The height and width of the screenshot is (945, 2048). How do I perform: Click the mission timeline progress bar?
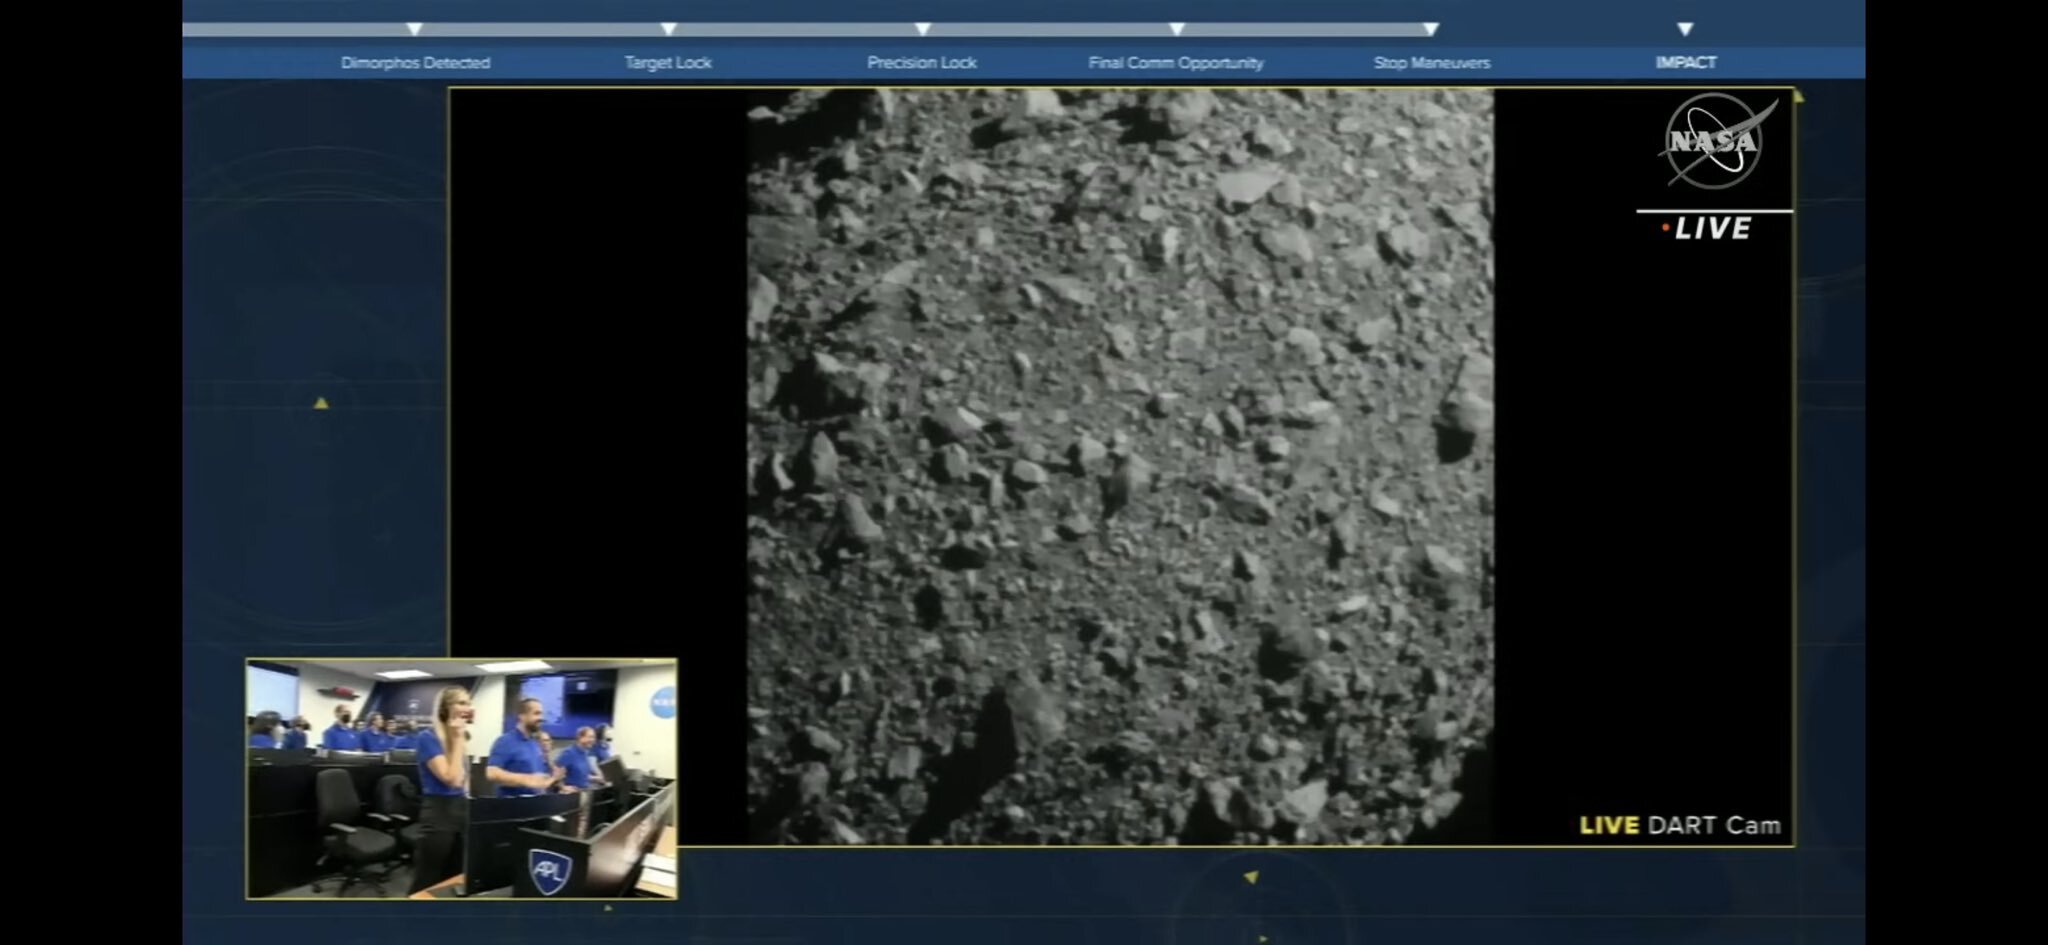pyautogui.click(x=800, y=30)
